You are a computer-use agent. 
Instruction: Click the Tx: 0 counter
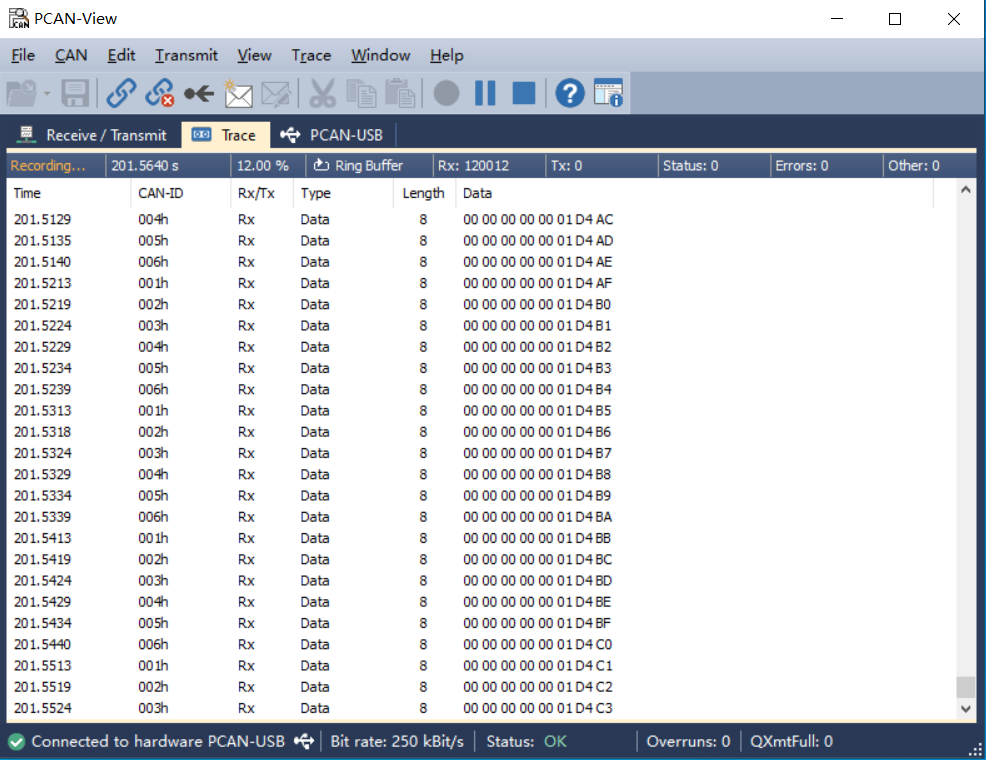[x=566, y=166]
